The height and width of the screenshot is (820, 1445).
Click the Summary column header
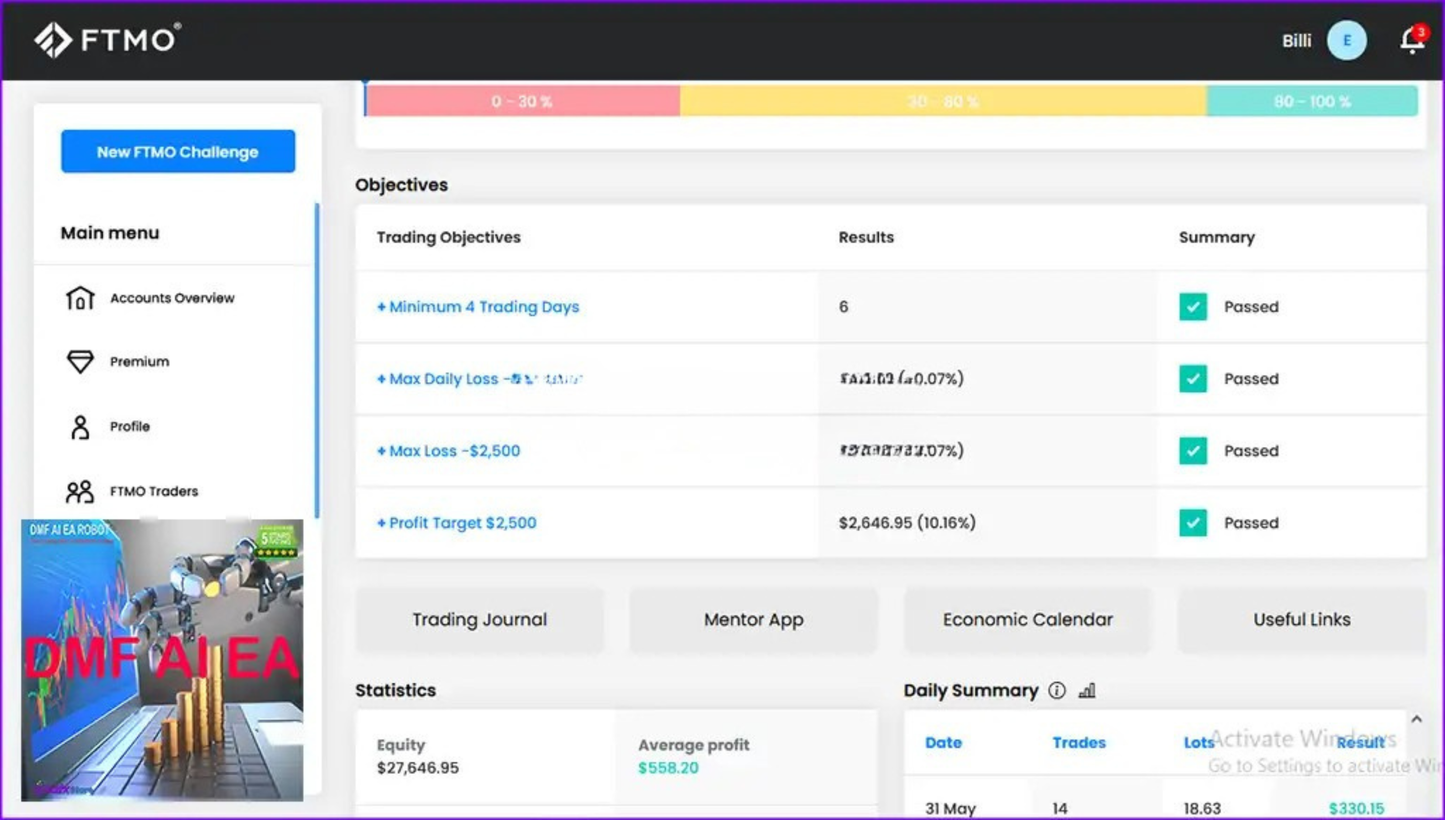(1217, 238)
